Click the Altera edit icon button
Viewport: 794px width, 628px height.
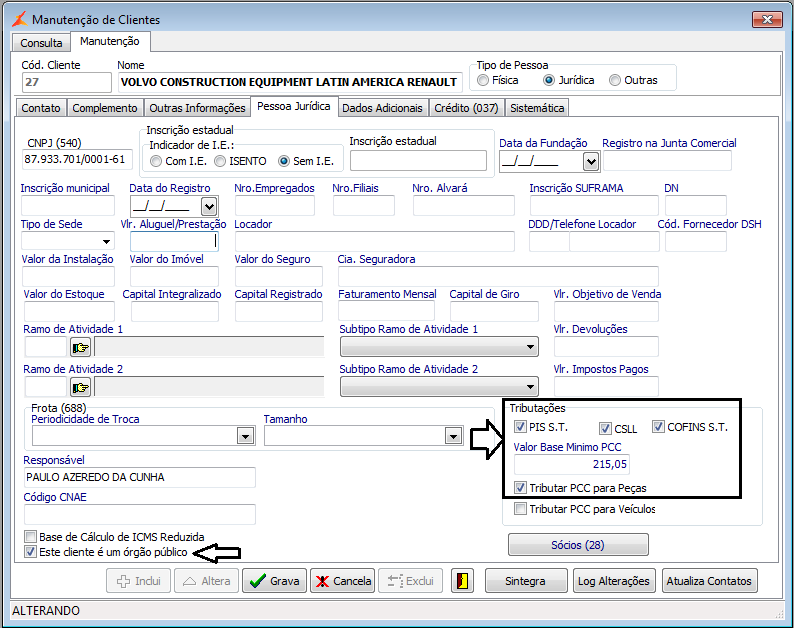(207, 581)
